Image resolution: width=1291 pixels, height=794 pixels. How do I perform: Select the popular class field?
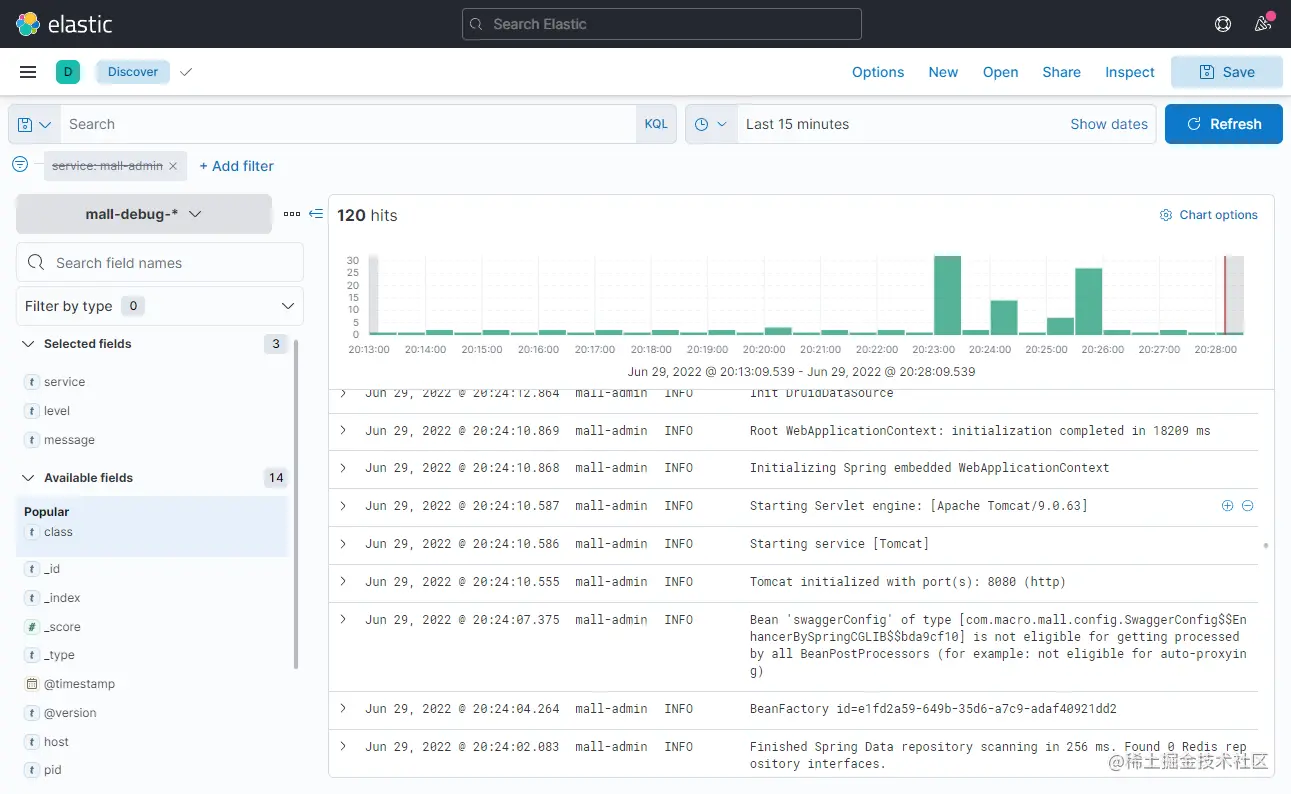58,532
